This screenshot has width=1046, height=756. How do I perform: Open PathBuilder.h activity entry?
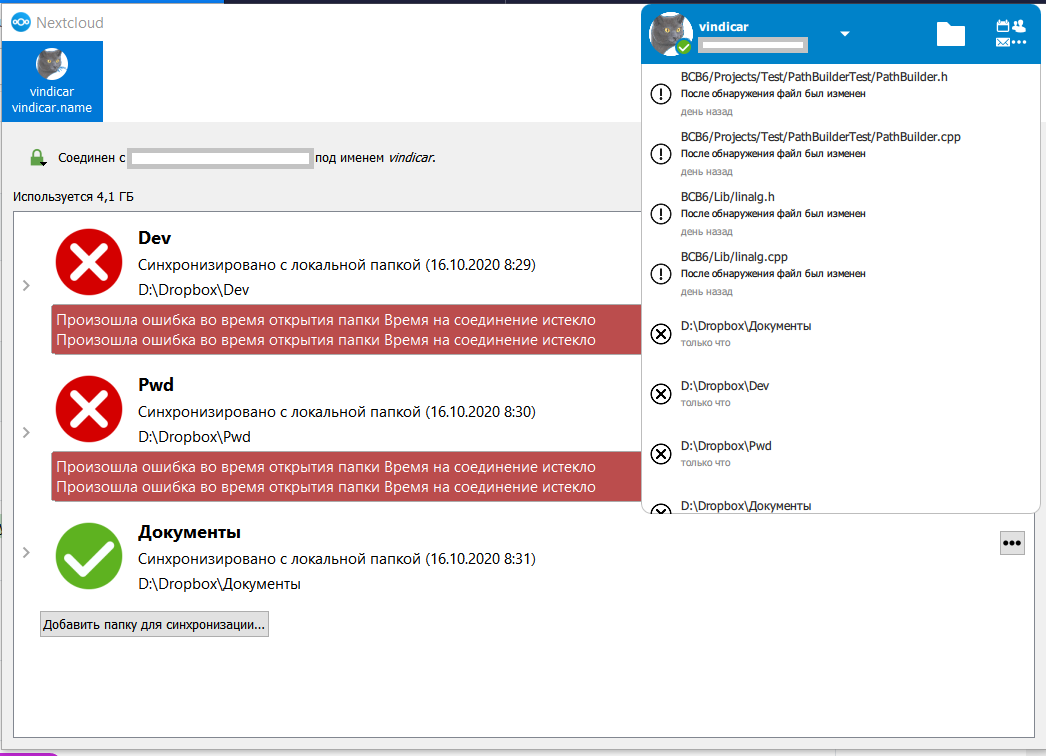click(841, 93)
